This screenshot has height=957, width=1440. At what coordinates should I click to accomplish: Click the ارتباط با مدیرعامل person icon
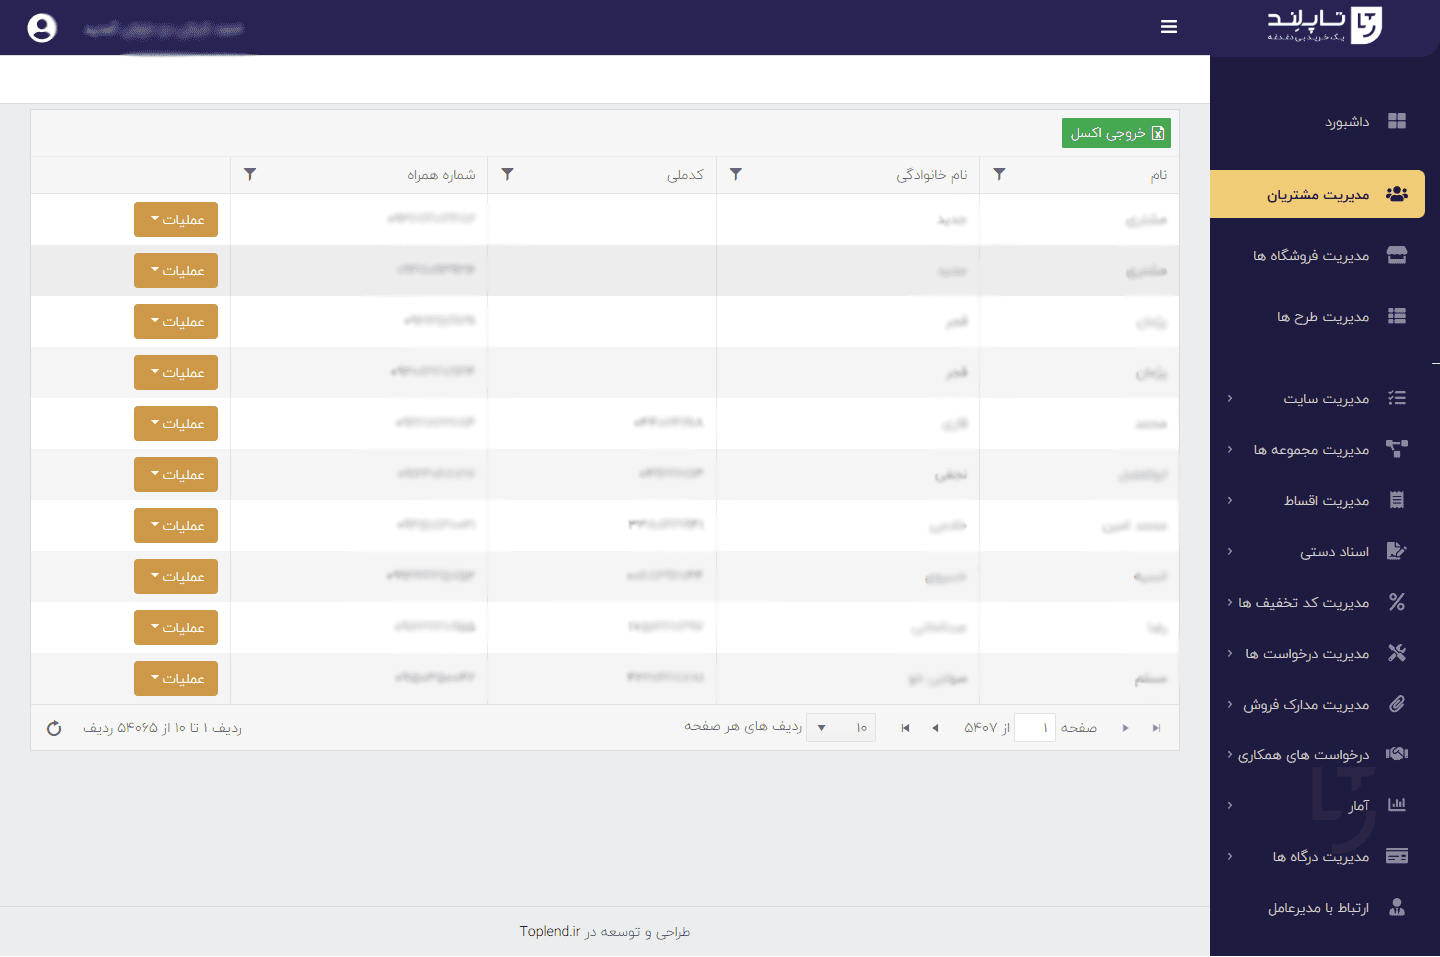(x=1397, y=907)
